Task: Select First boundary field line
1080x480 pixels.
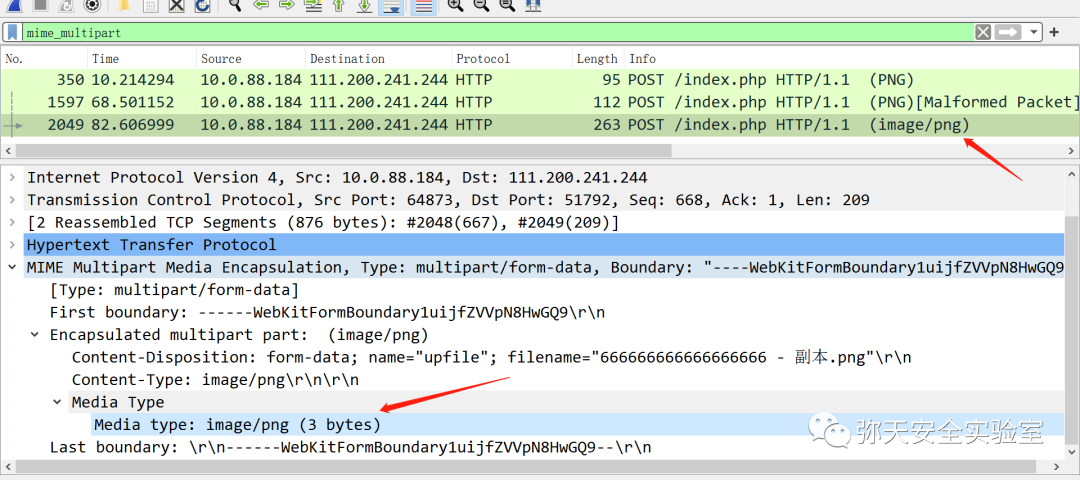Action: 327,313
